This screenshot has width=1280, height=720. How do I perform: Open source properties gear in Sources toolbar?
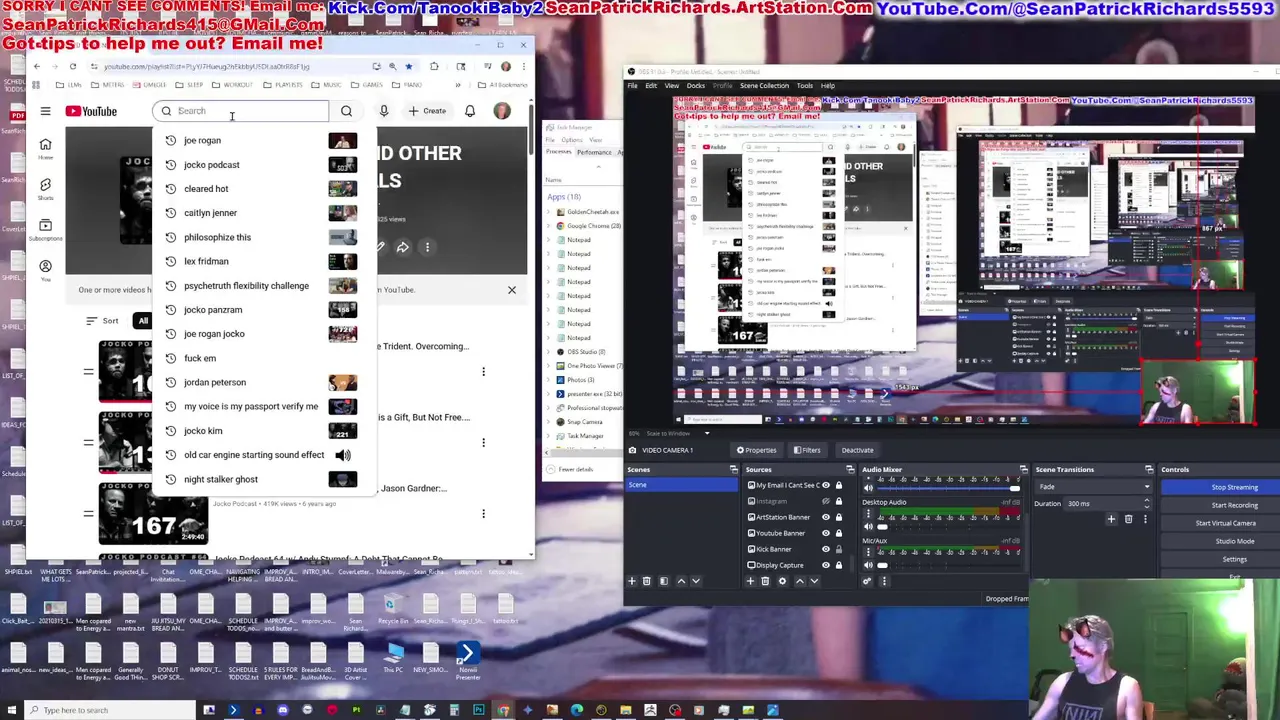coord(782,581)
